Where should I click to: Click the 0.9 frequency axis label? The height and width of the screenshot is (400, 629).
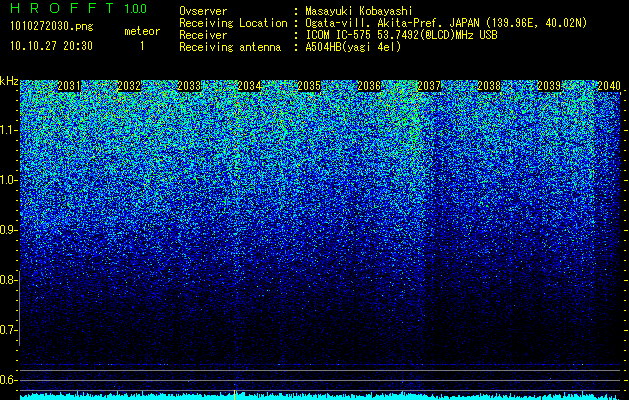(8, 230)
